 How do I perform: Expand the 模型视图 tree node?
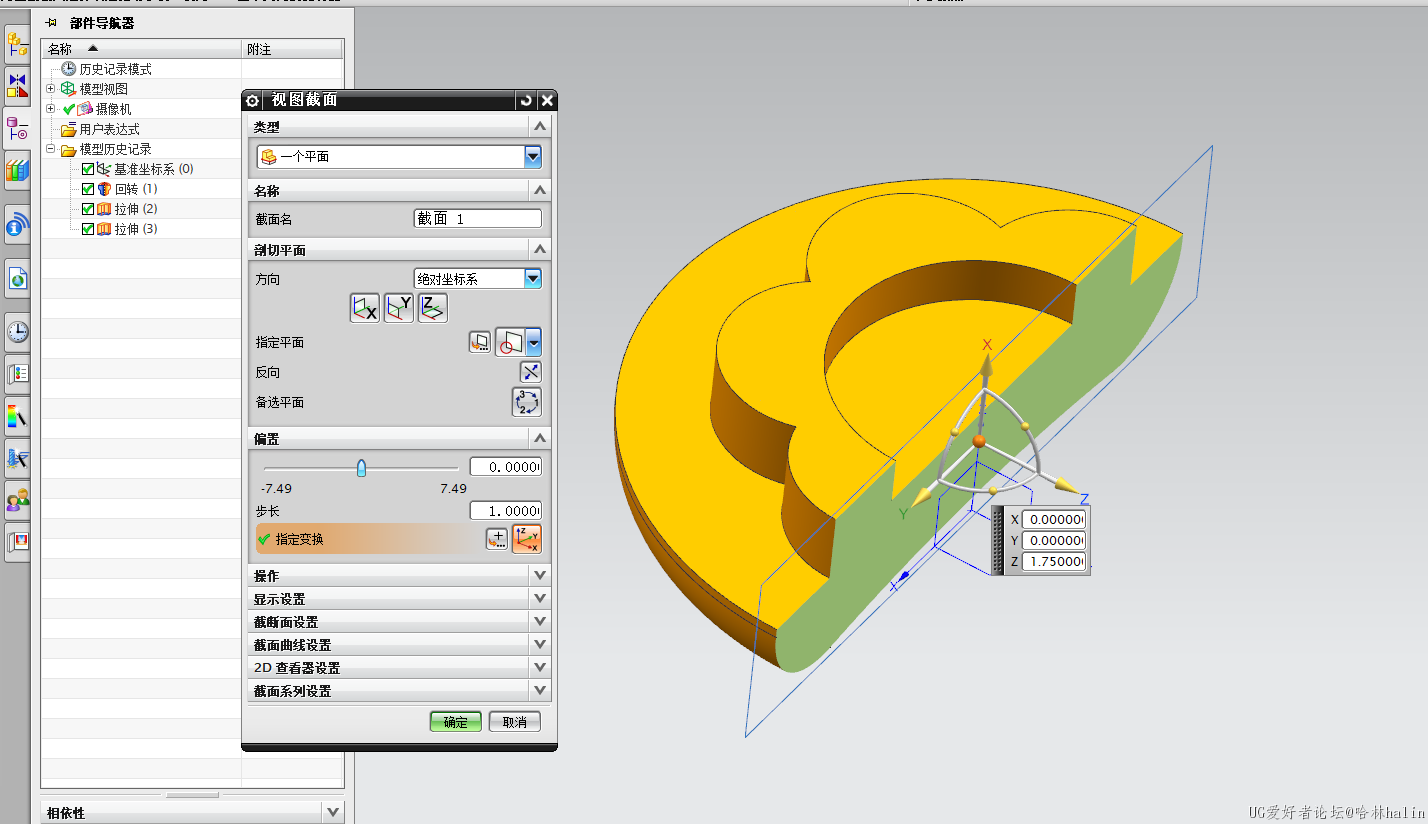tap(51, 89)
